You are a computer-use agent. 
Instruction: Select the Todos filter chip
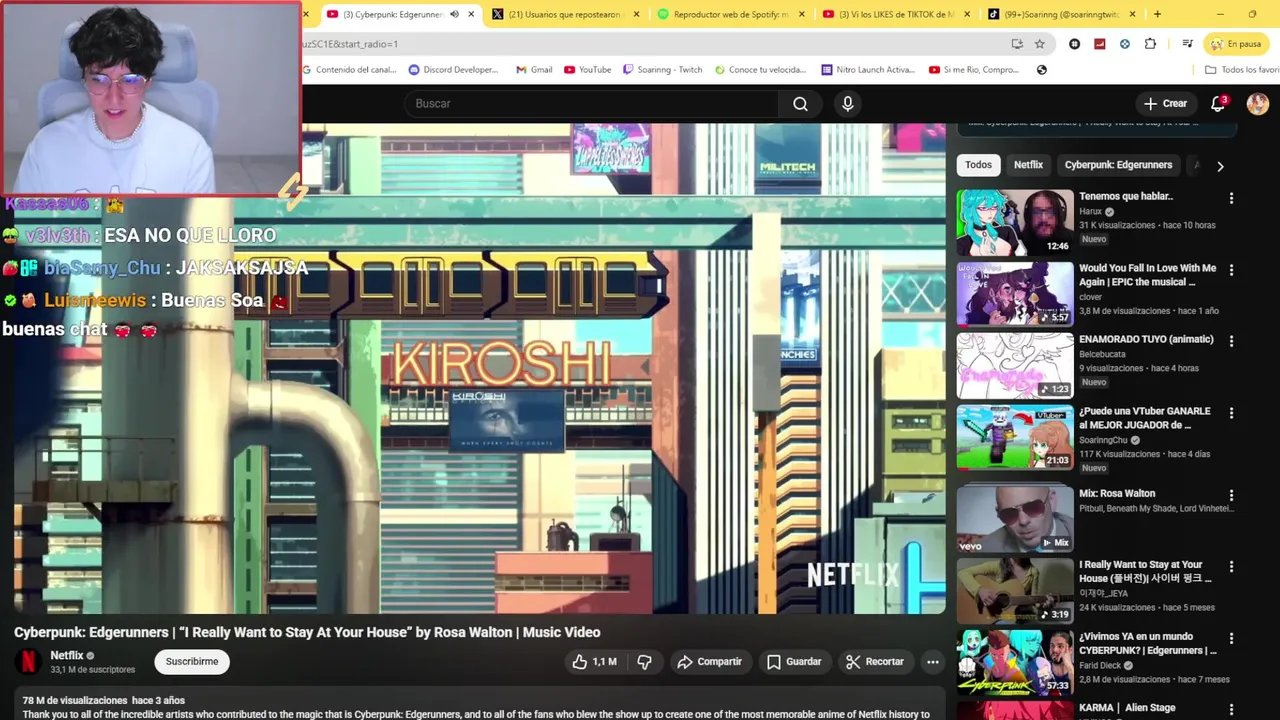click(978, 165)
